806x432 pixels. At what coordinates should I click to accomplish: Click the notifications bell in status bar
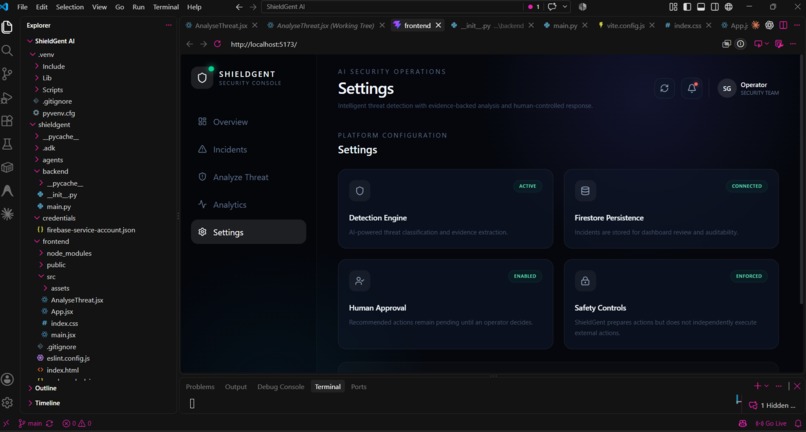click(798, 423)
